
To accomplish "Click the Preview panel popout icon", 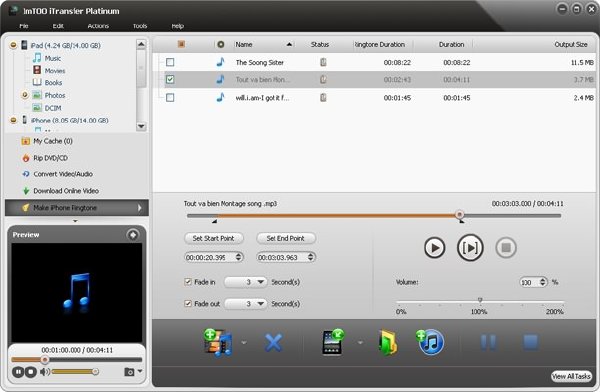I will click(133, 235).
